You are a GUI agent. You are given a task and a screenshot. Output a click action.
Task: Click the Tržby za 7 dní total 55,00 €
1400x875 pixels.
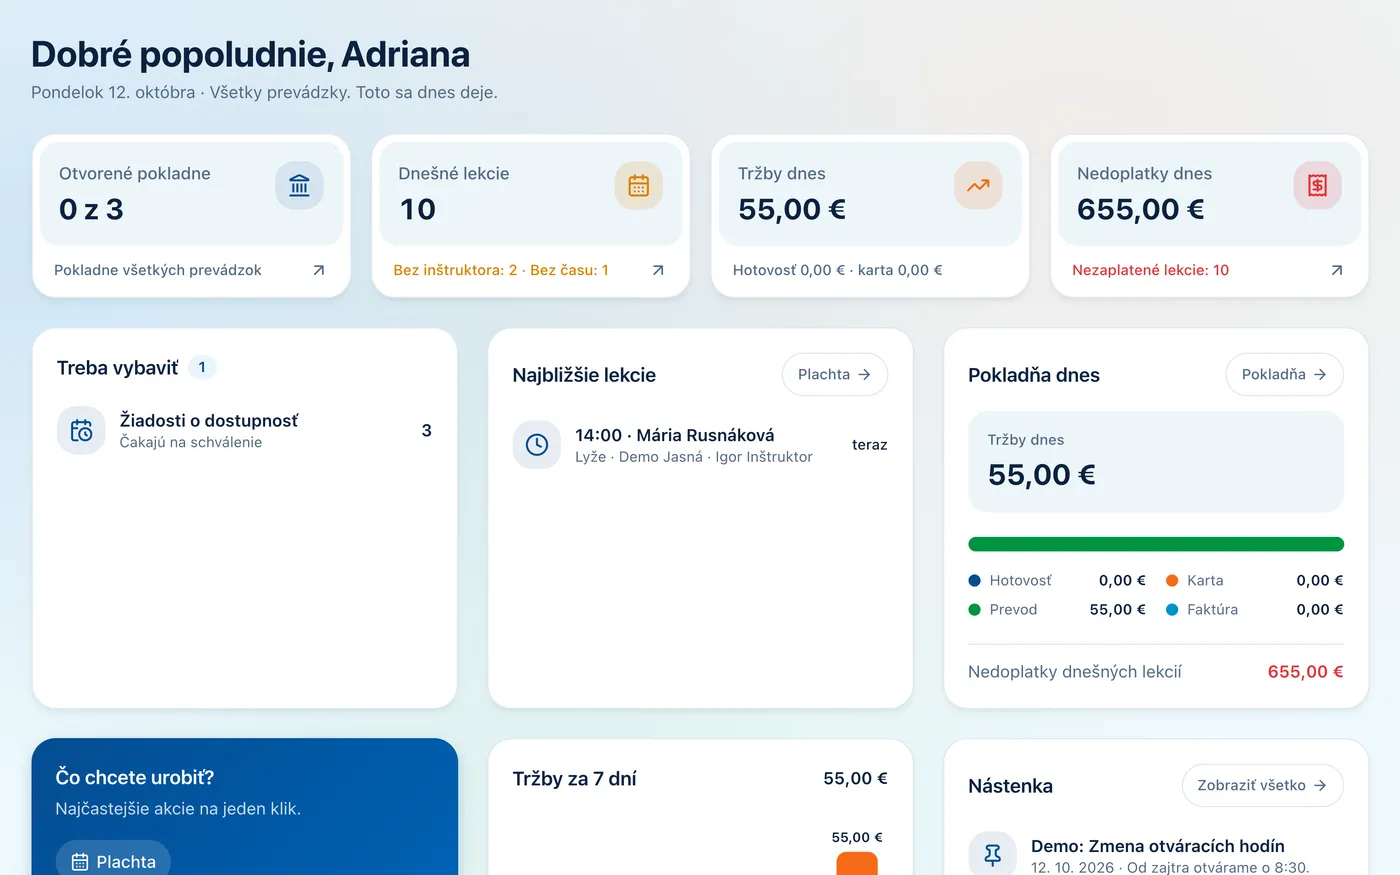(x=856, y=778)
